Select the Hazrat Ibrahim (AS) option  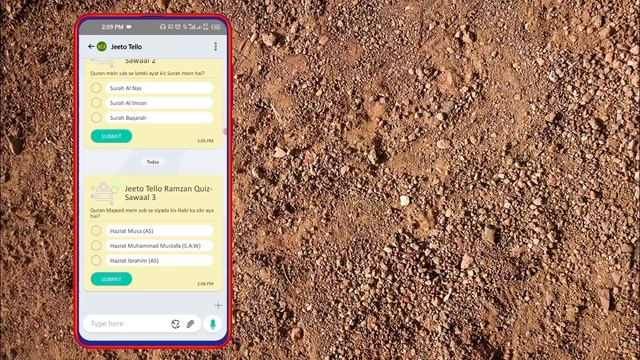[152, 260]
